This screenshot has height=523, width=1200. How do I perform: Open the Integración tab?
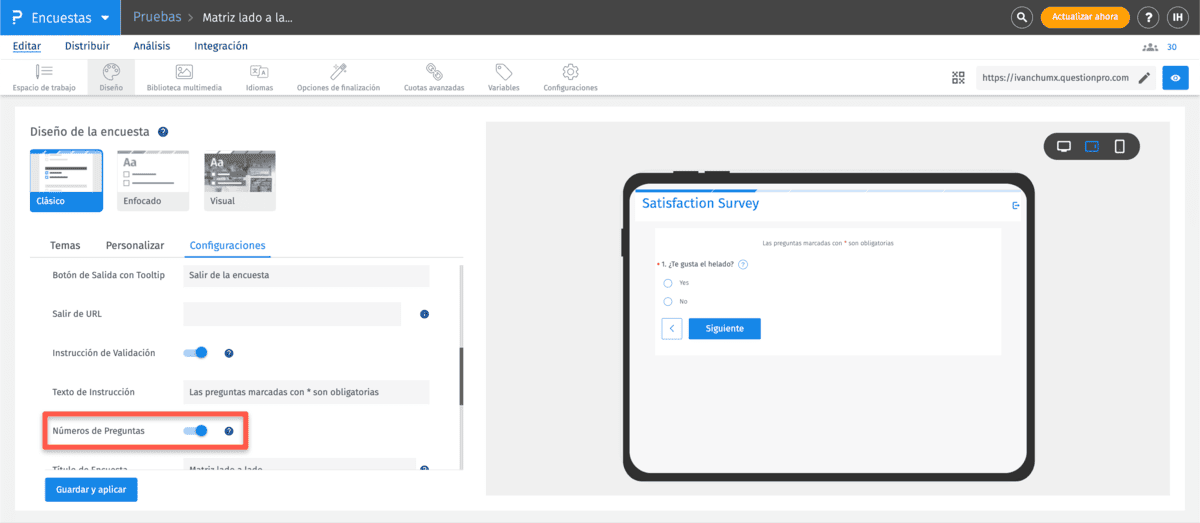pyautogui.click(x=221, y=46)
